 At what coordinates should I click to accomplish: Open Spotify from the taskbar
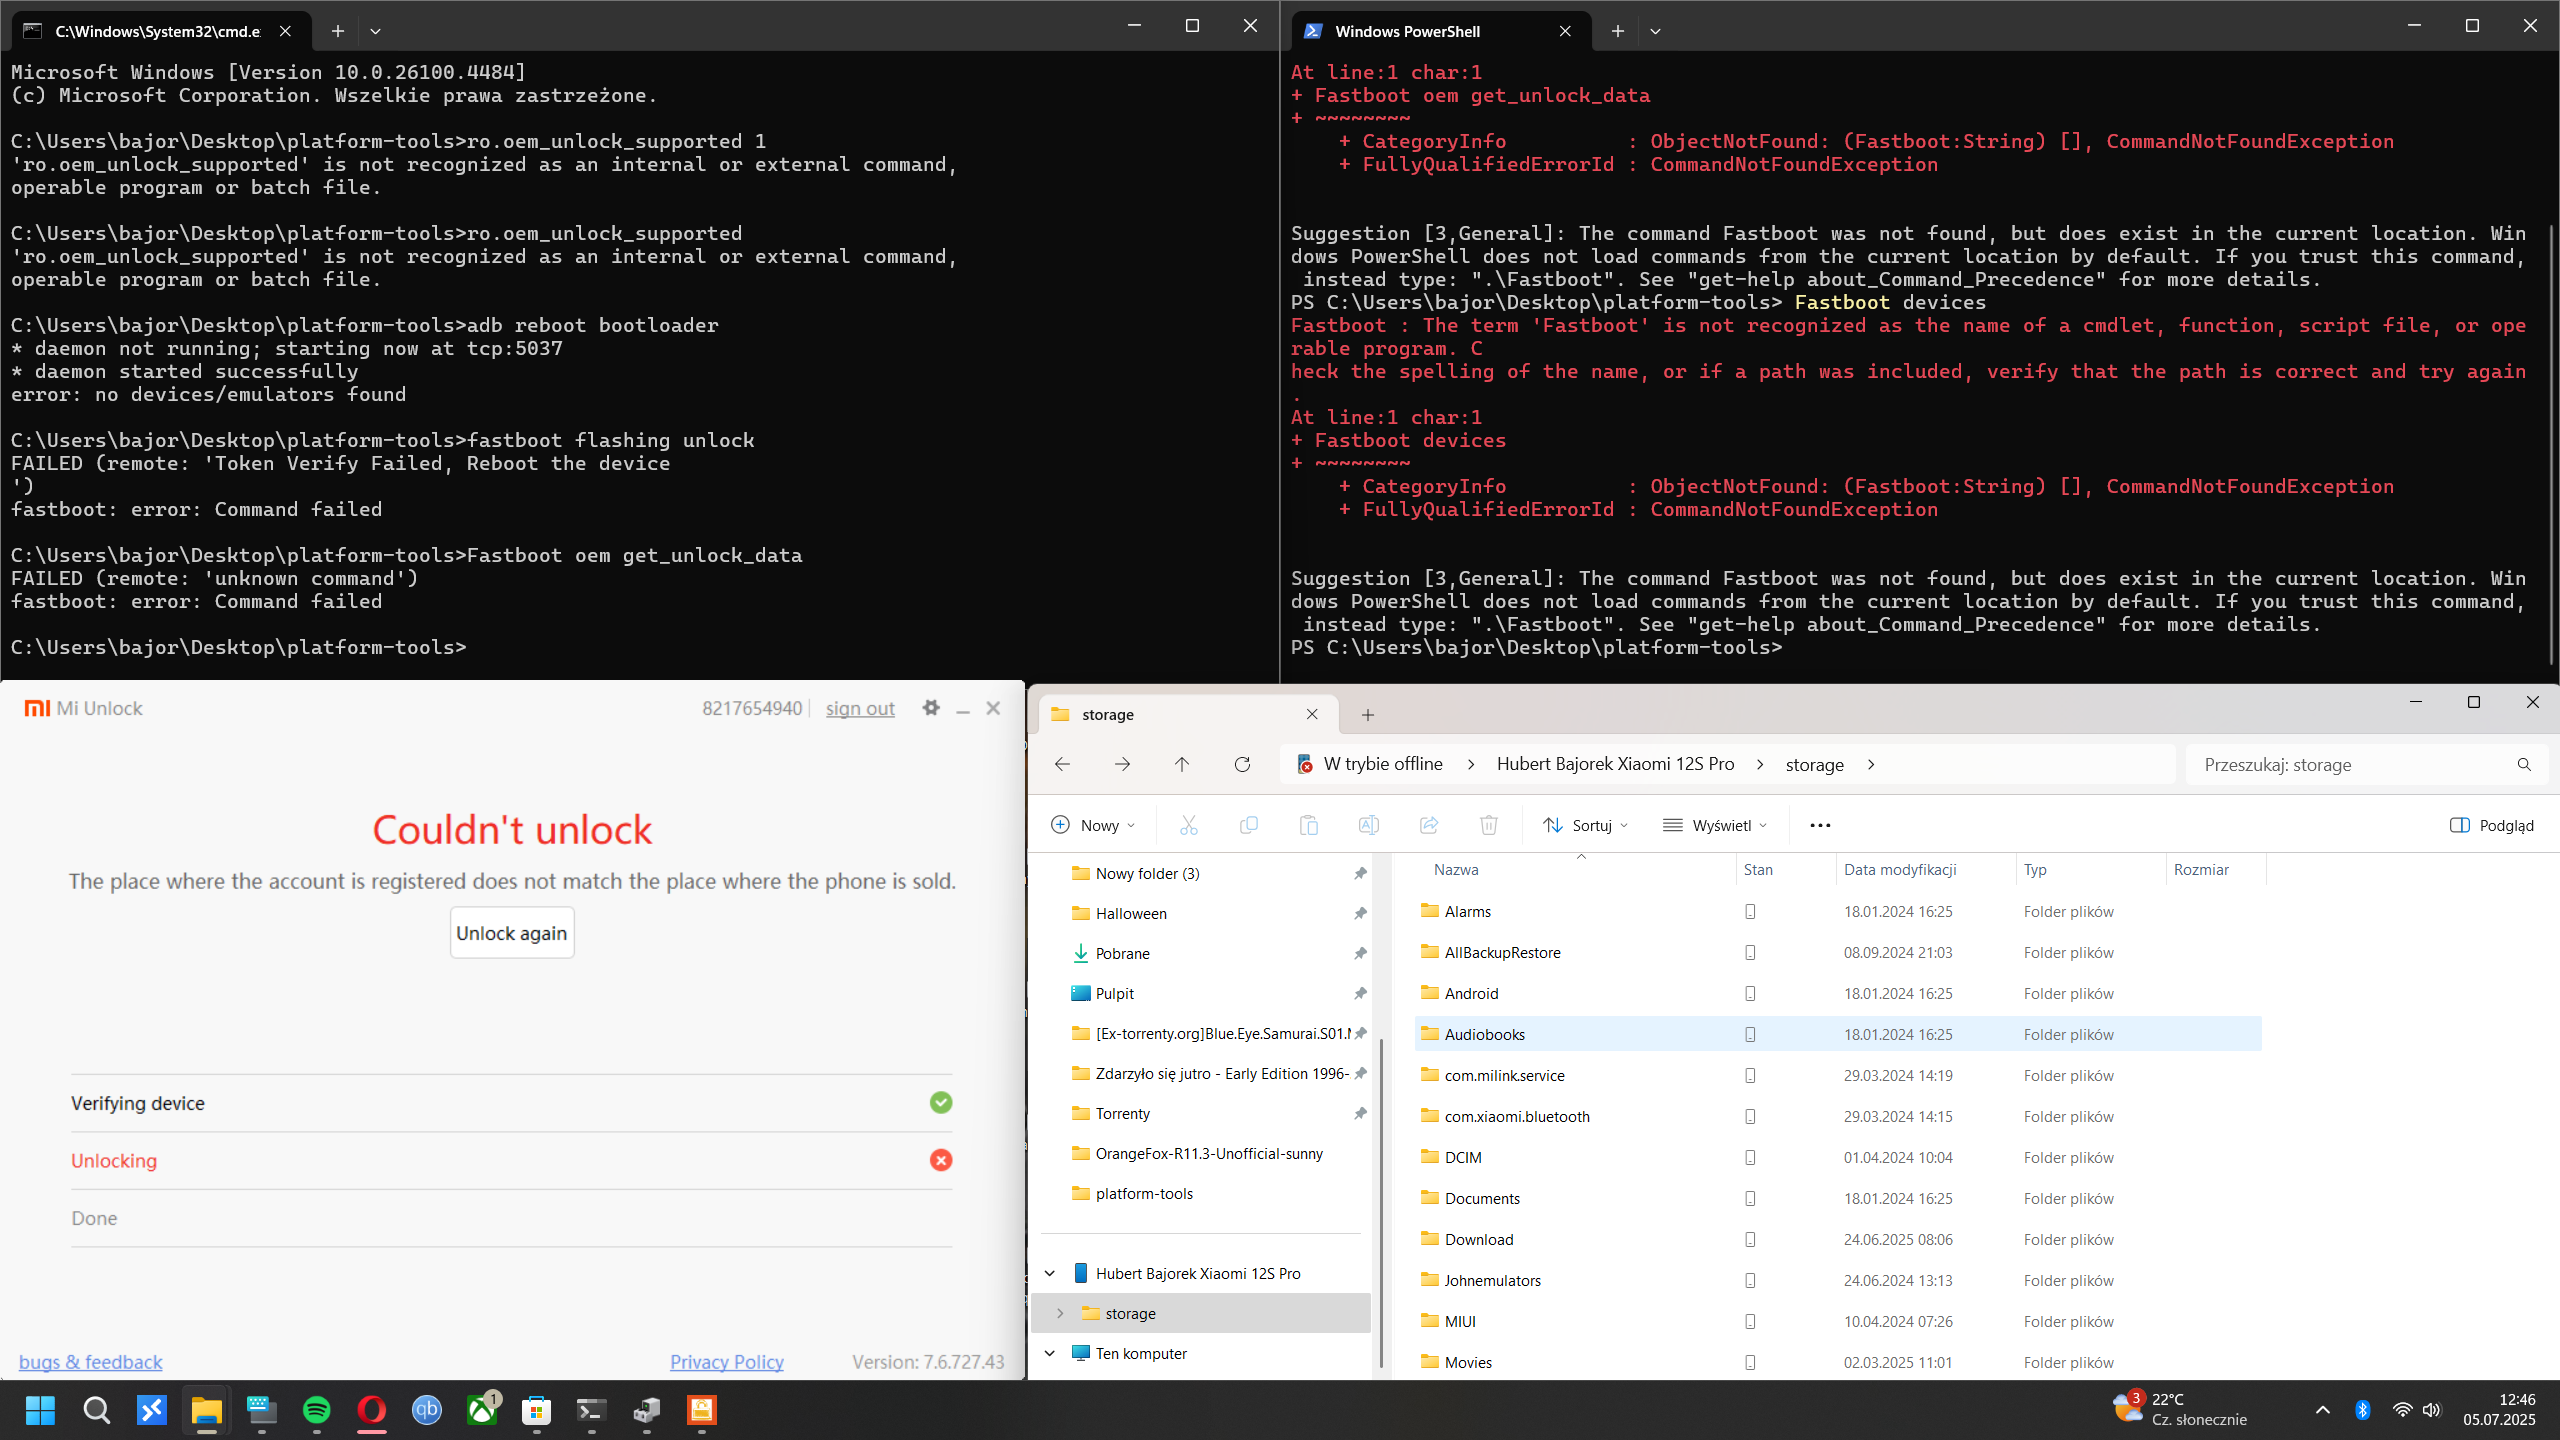click(317, 1410)
